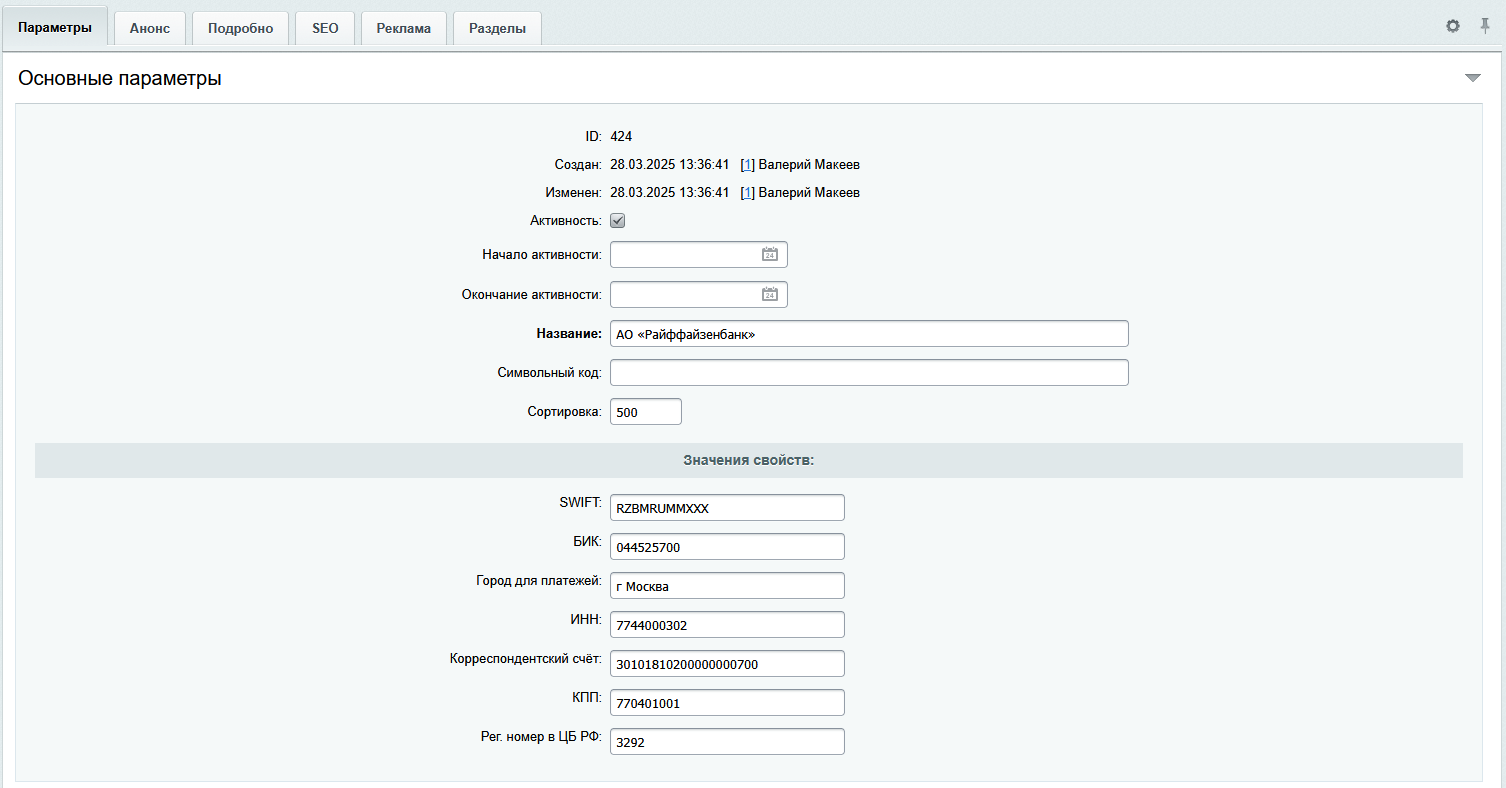Focus the Название field
The width and height of the screenshot is (1506, 788).
click(x=869, y=334)
